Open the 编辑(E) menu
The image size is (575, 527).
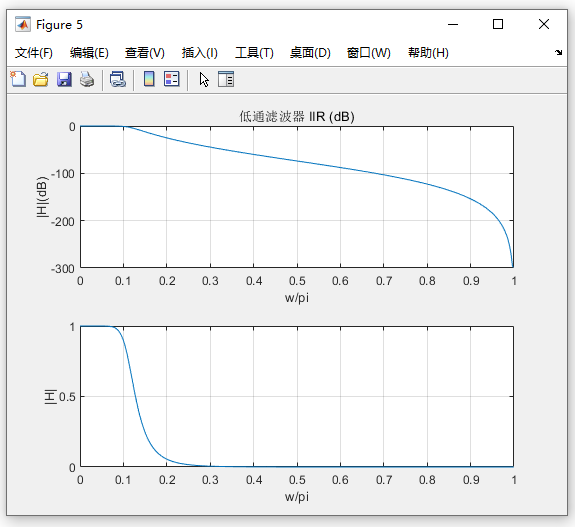(x=89, y=53)
